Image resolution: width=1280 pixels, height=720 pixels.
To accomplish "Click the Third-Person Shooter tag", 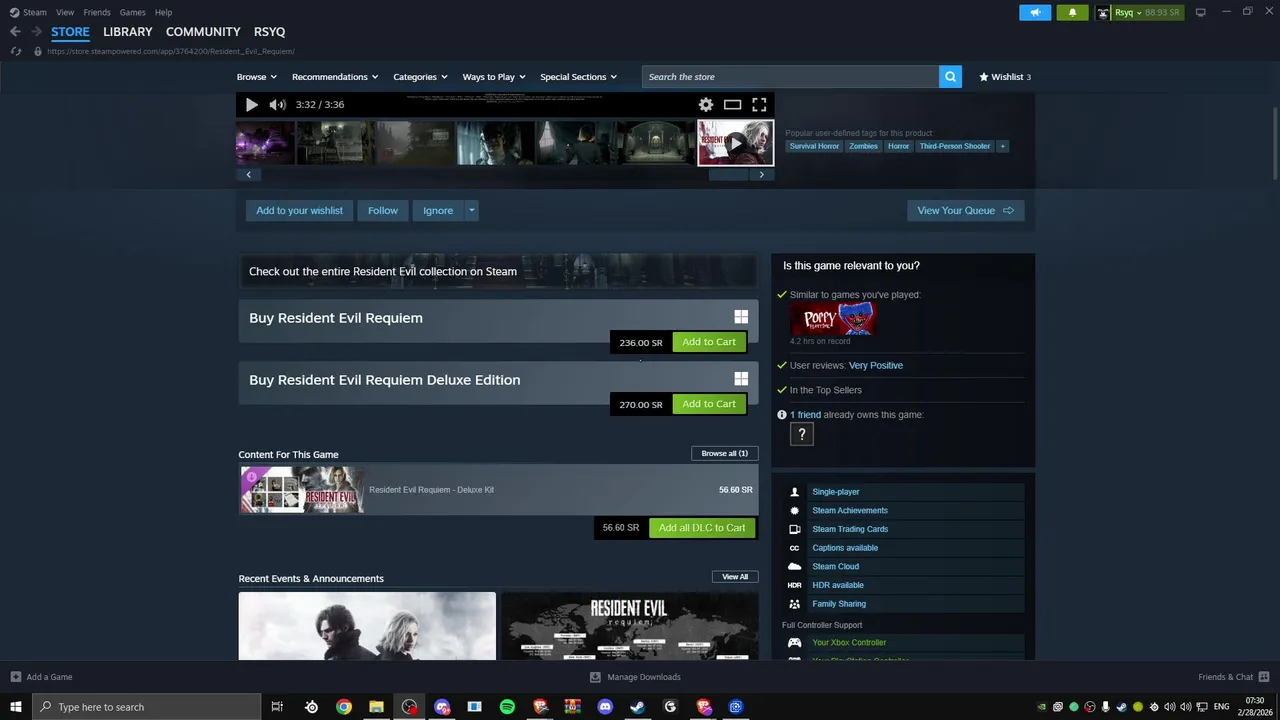I will pyautogui.click(x=955, y=146).
